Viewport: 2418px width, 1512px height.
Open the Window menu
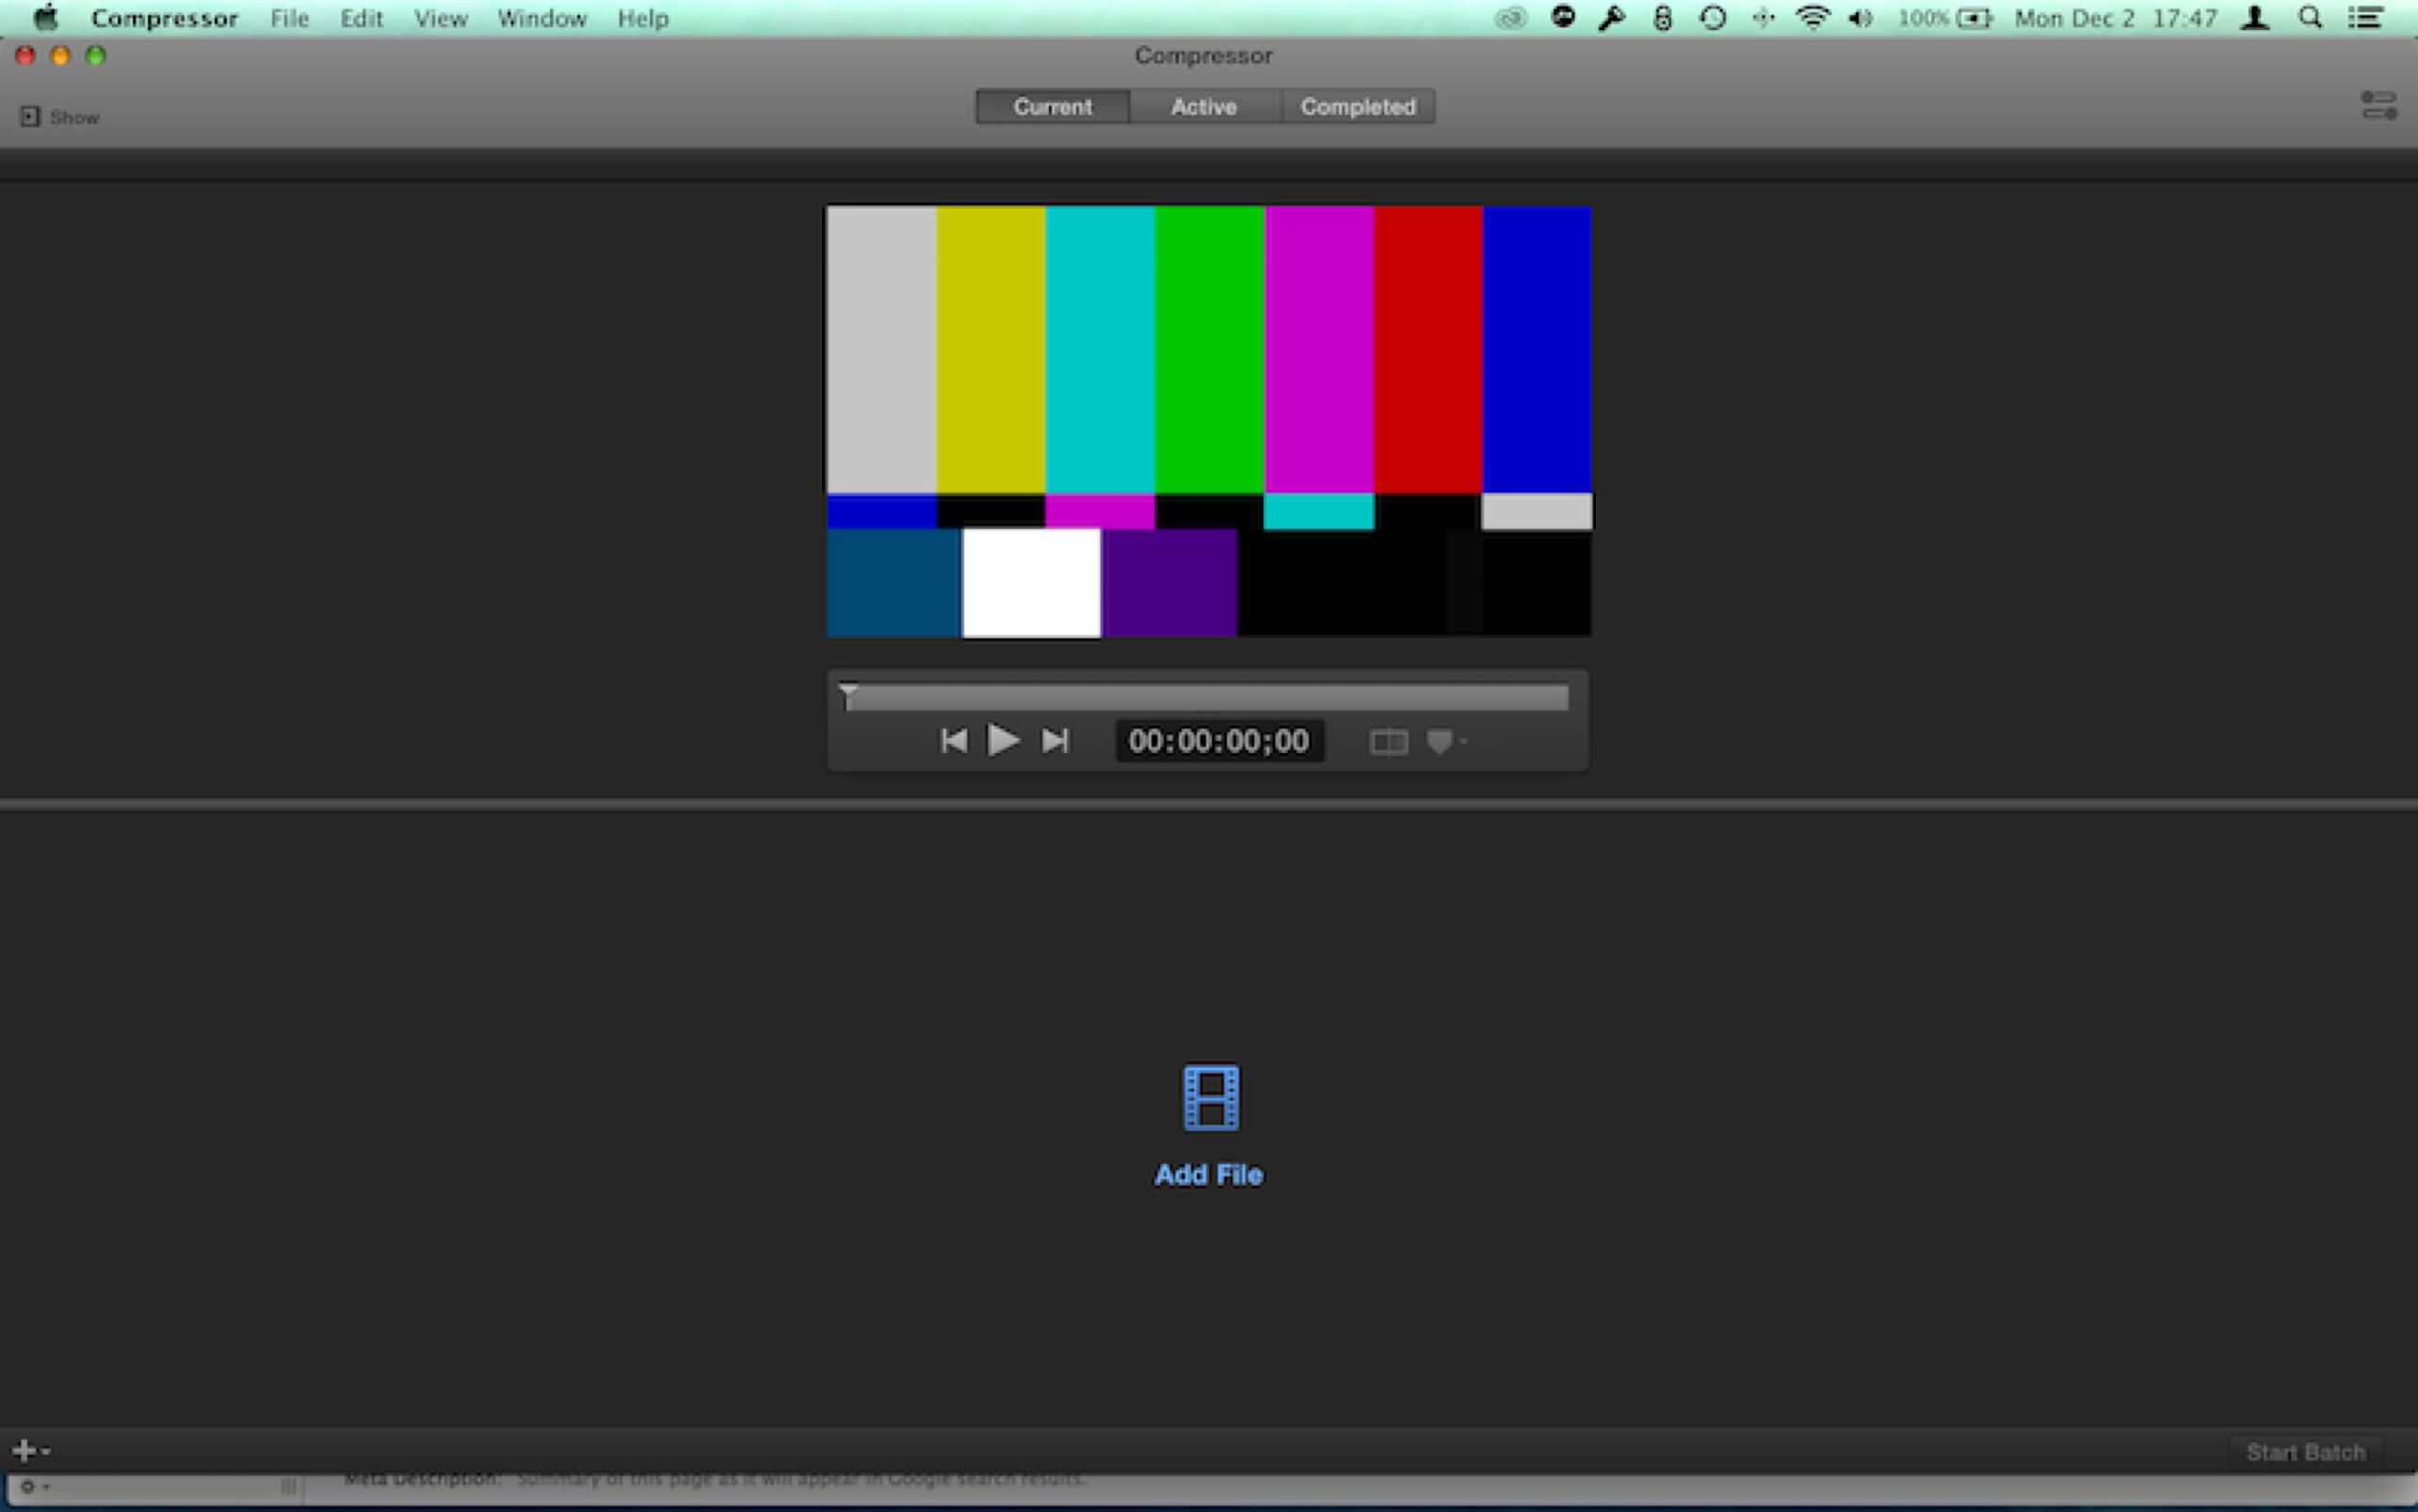(x=541, y=18)
